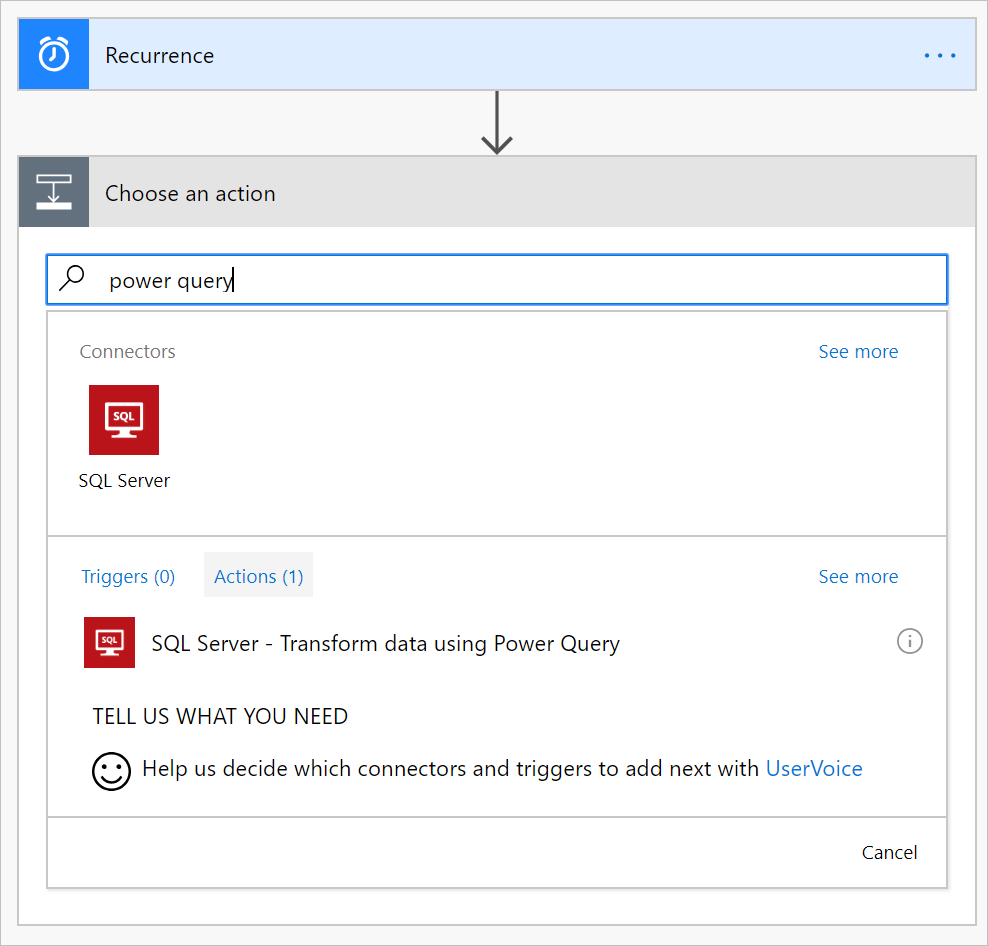The width and height of the screenshot is (988, 946).
Task: Open the Recurrence step ellipsis menu
Action: (x=939, y=56)
